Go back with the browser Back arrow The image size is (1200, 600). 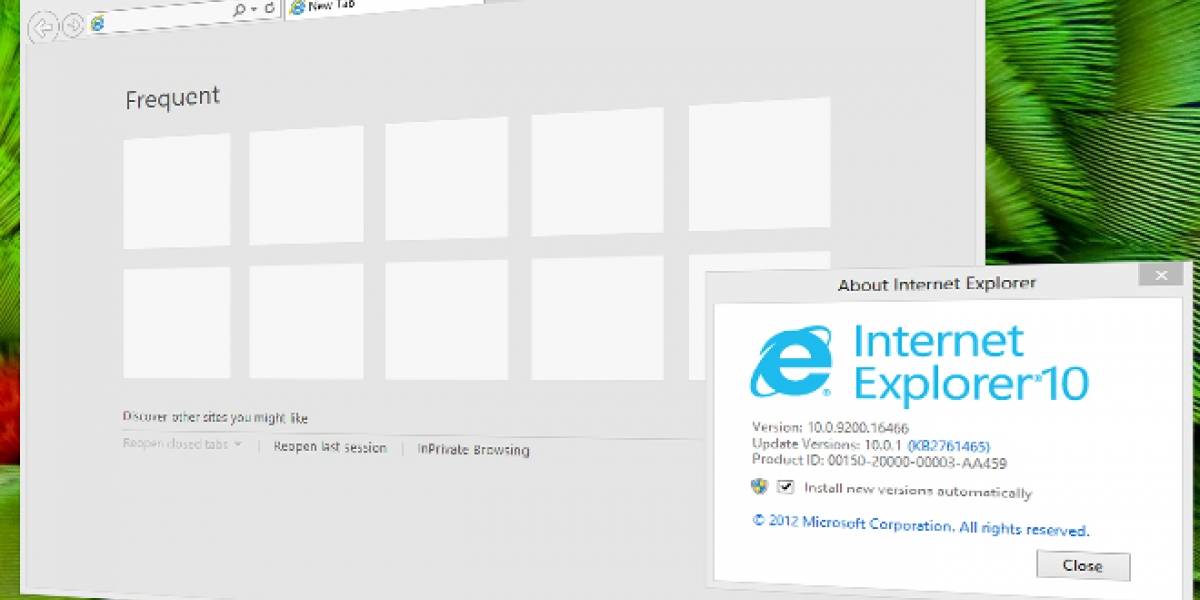(43, 28)
